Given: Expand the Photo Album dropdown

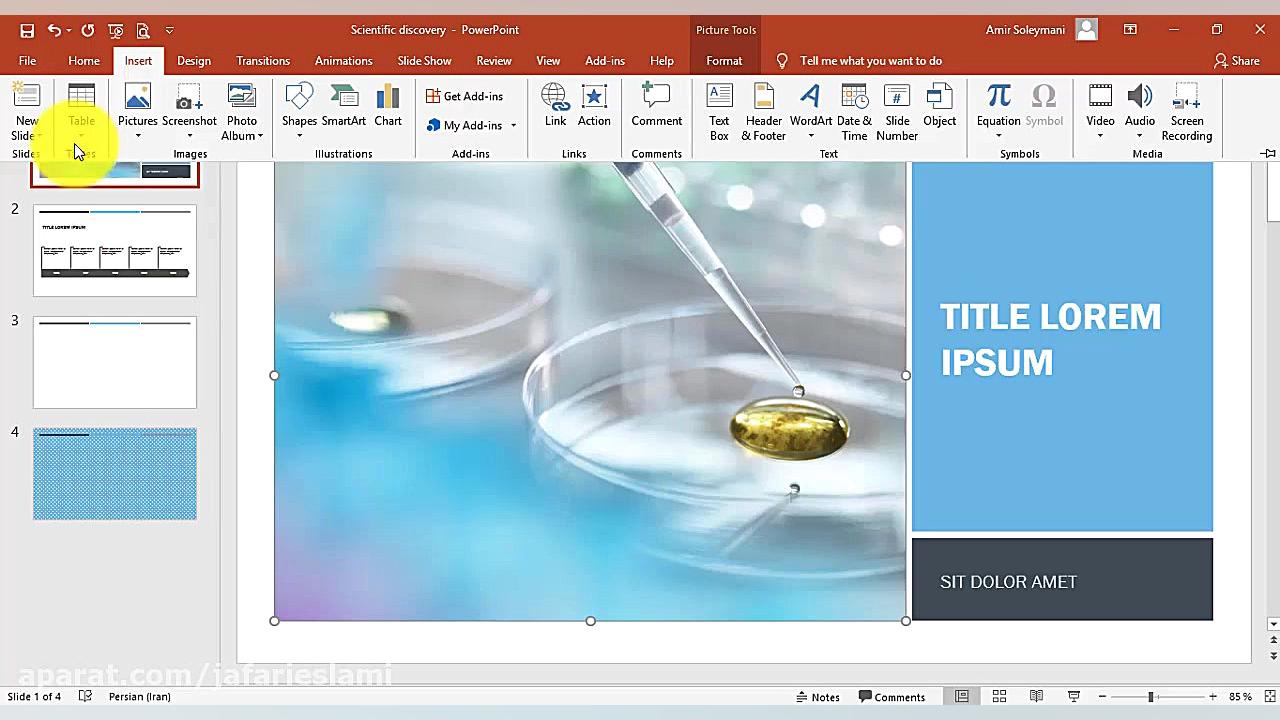Looking at the screenshot, I should click(x=259, y=137).
